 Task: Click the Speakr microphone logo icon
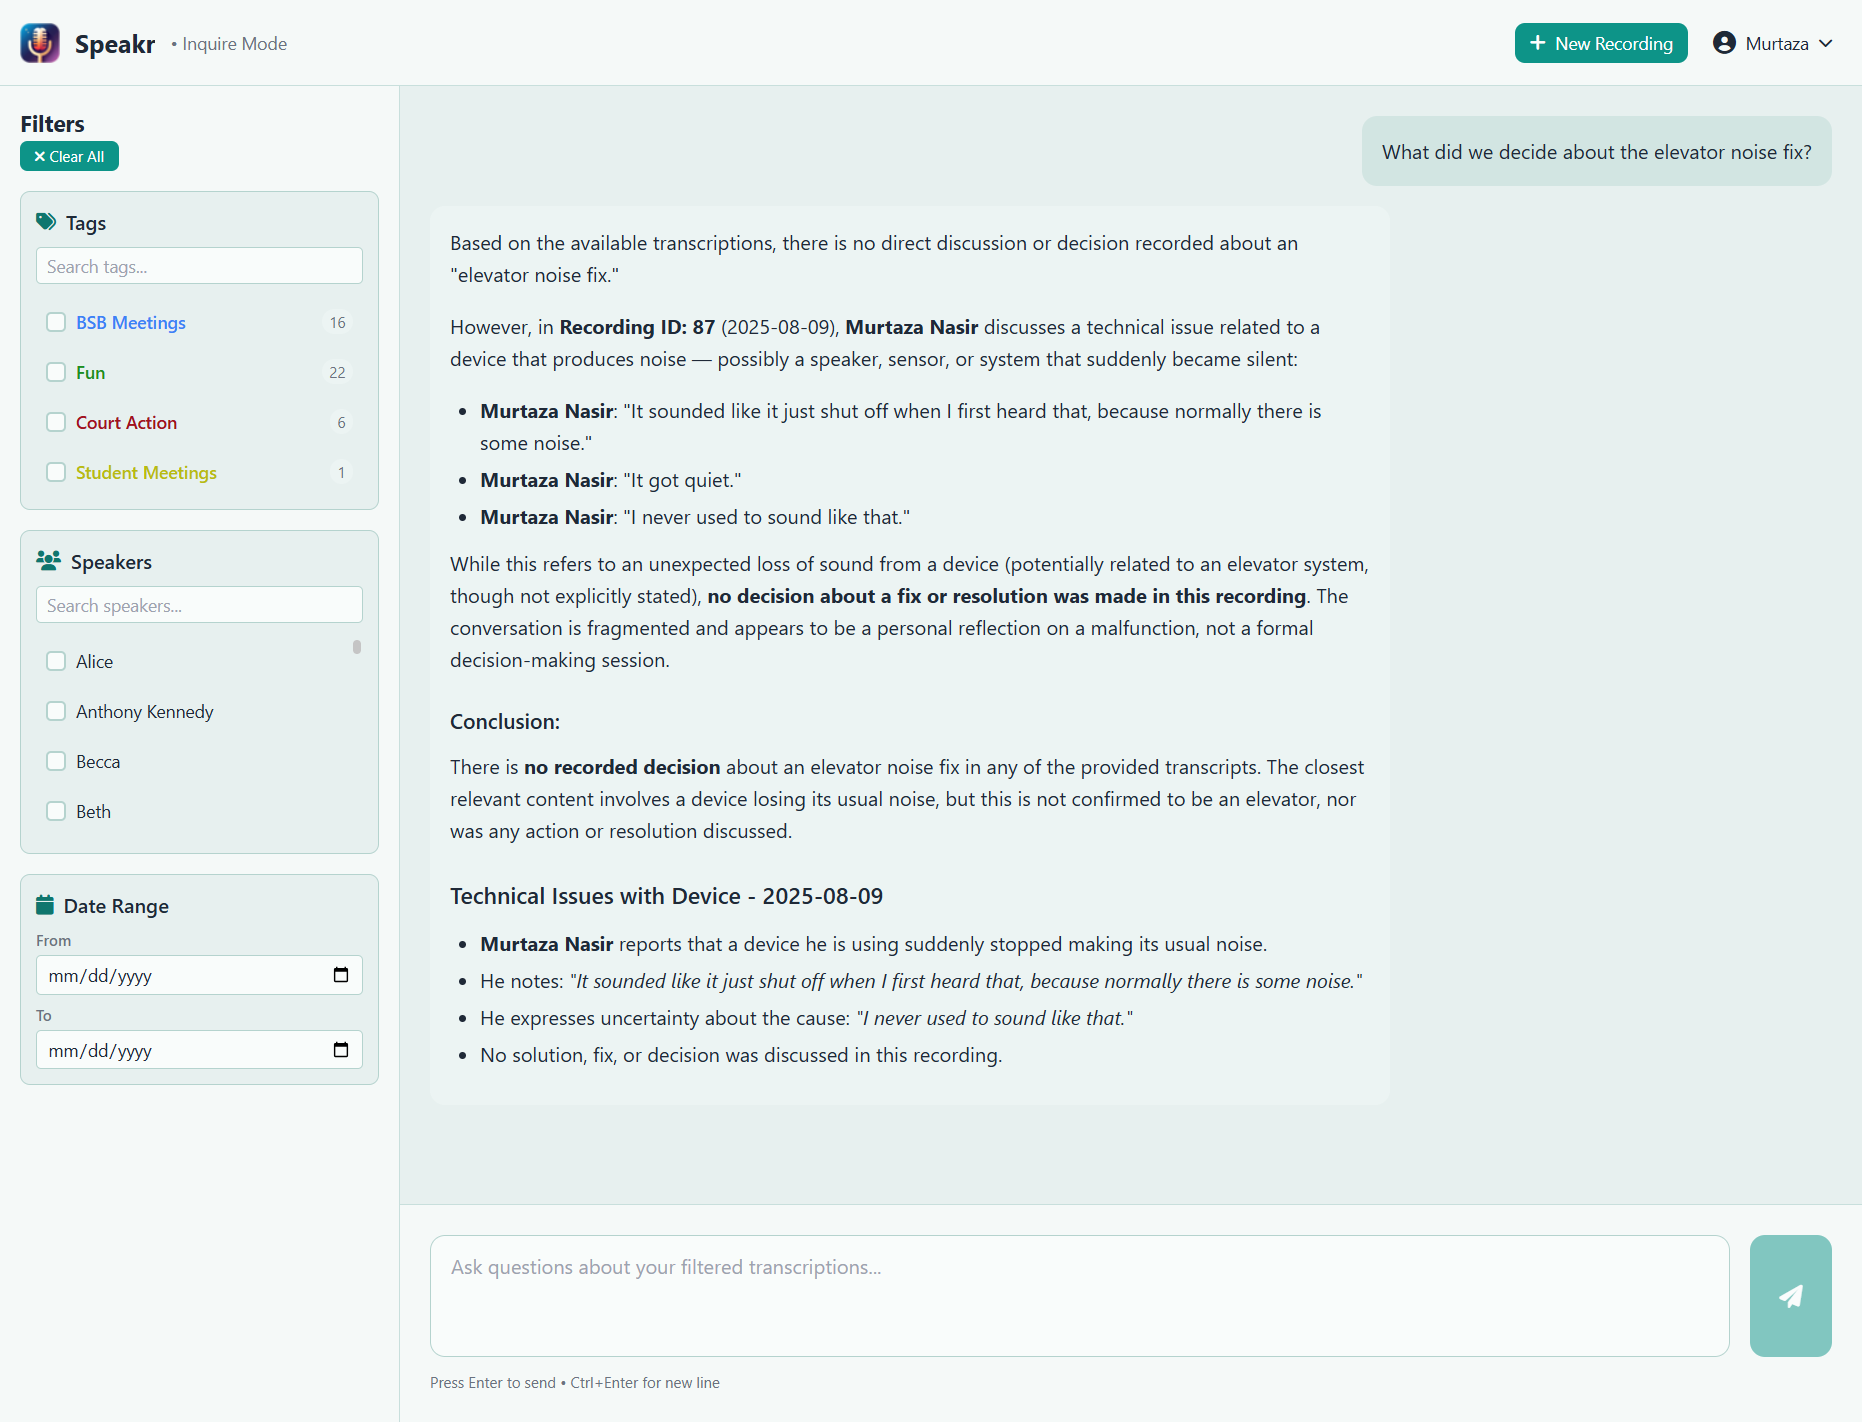(40, 43)
